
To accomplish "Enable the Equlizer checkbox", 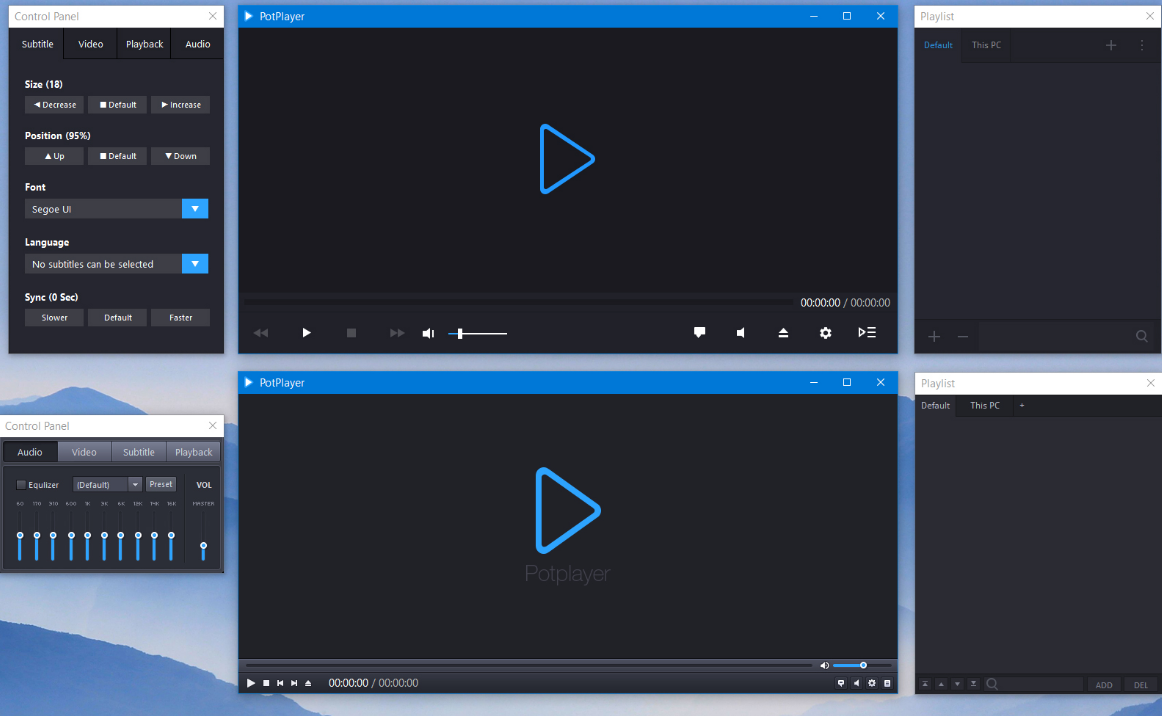I will 21,485.
